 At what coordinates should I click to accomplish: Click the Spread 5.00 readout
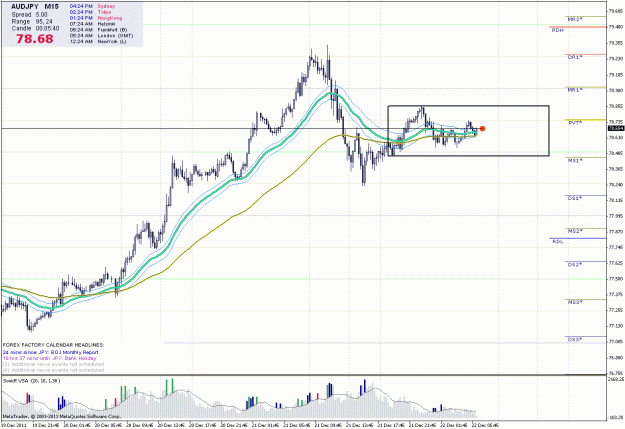pyautogui.click(x=29, y=15)
